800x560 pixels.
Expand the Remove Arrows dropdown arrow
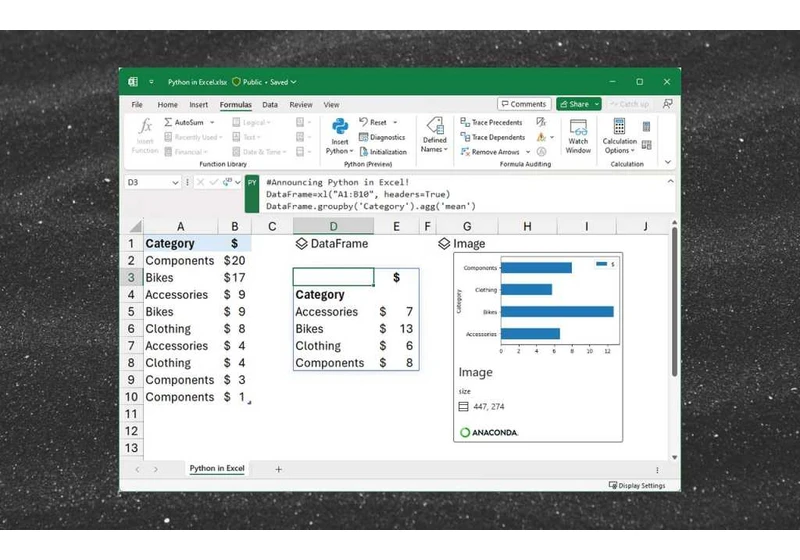(528, 152)
